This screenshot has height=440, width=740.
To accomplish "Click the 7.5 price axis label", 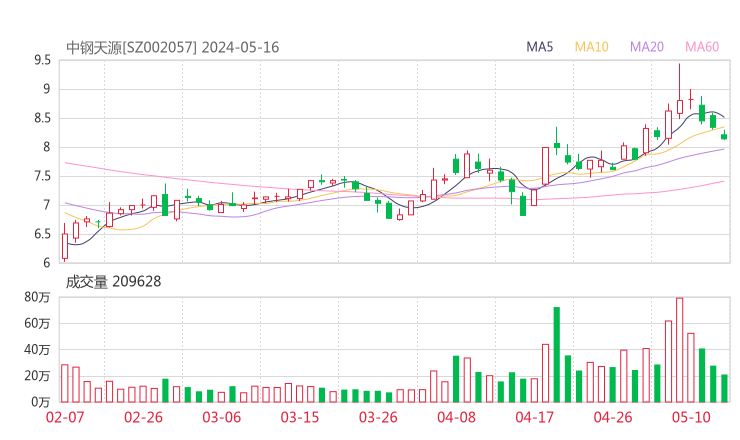I will 42,177.
